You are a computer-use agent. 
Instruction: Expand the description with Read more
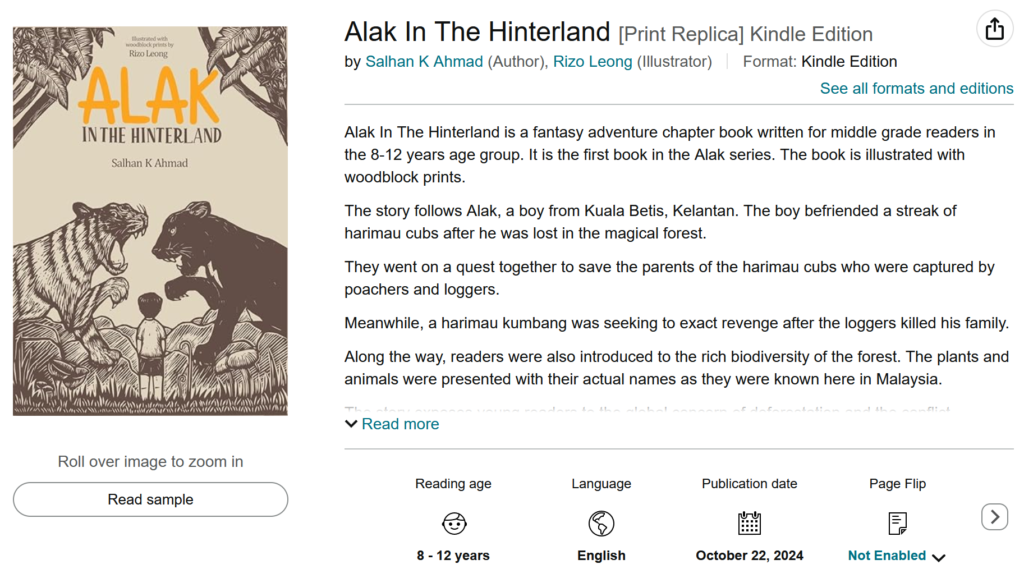[x=400, y=424]
